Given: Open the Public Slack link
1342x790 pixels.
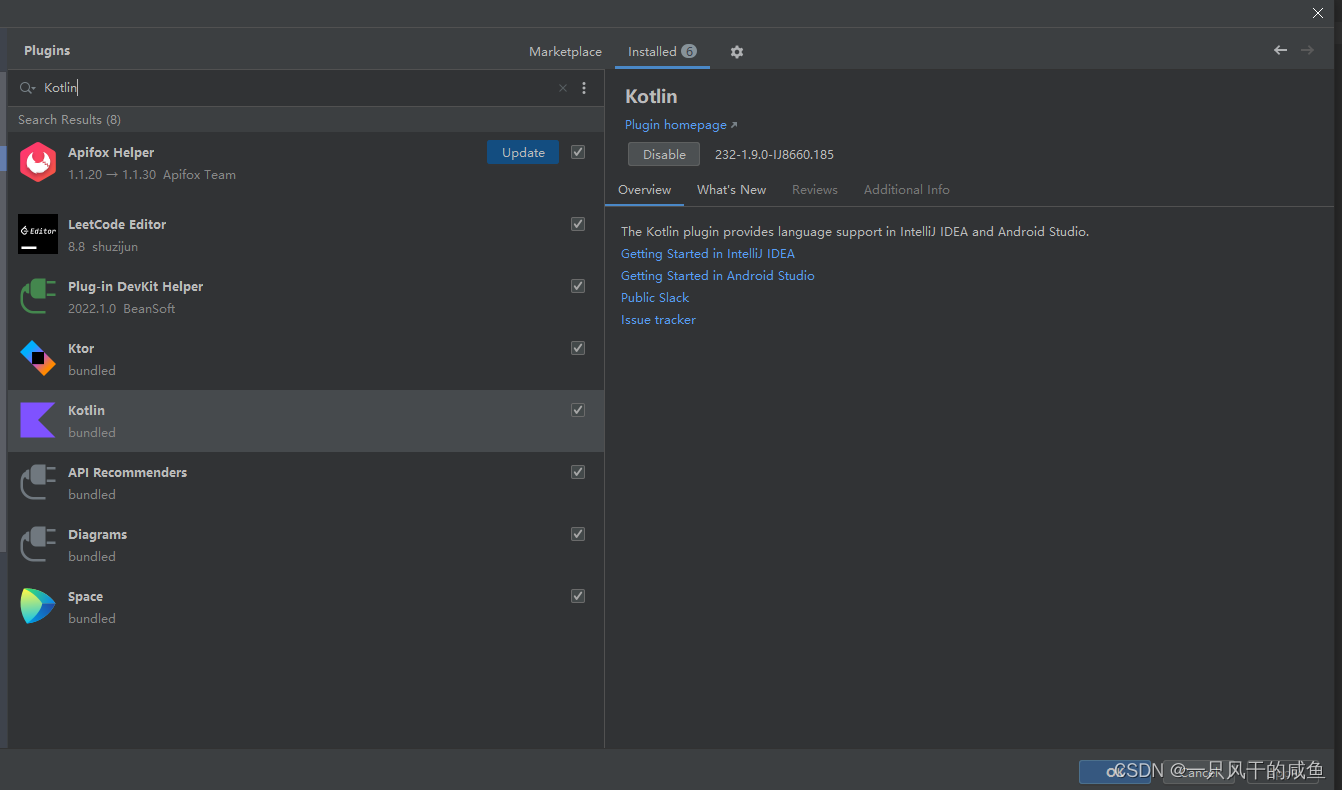Looking at the screenshot, I should point(655,298).
